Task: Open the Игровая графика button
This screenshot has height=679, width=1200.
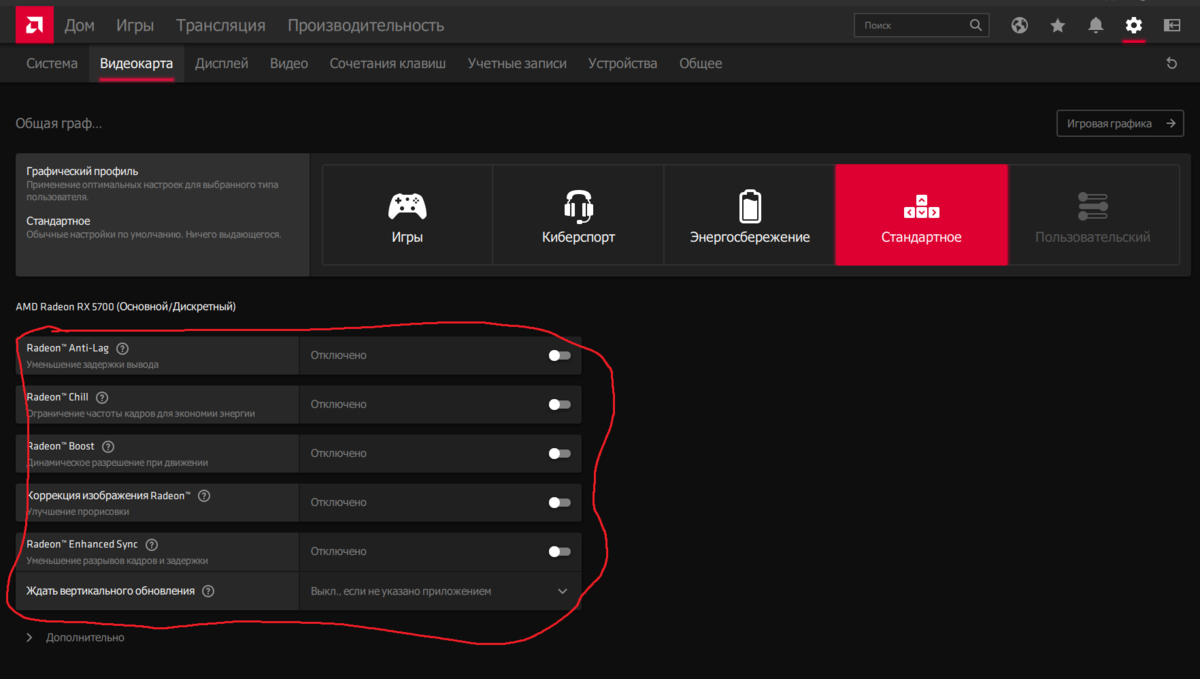Action: 1120,123
